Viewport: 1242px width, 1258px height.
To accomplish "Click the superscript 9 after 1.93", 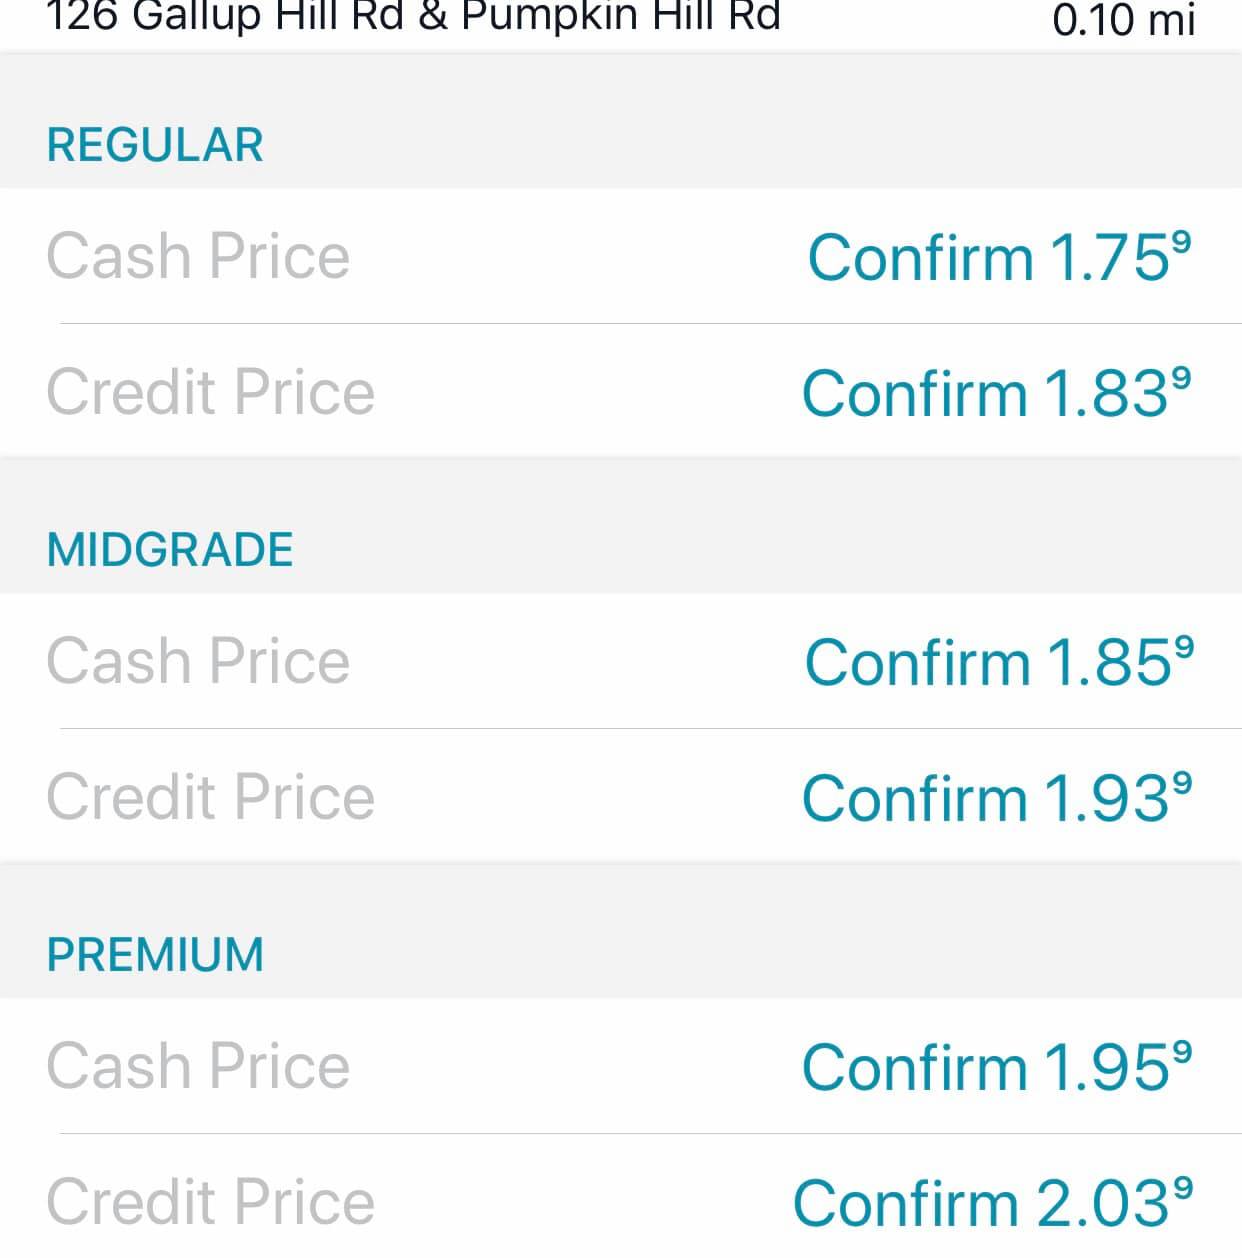I will (x=1181, y=783).
